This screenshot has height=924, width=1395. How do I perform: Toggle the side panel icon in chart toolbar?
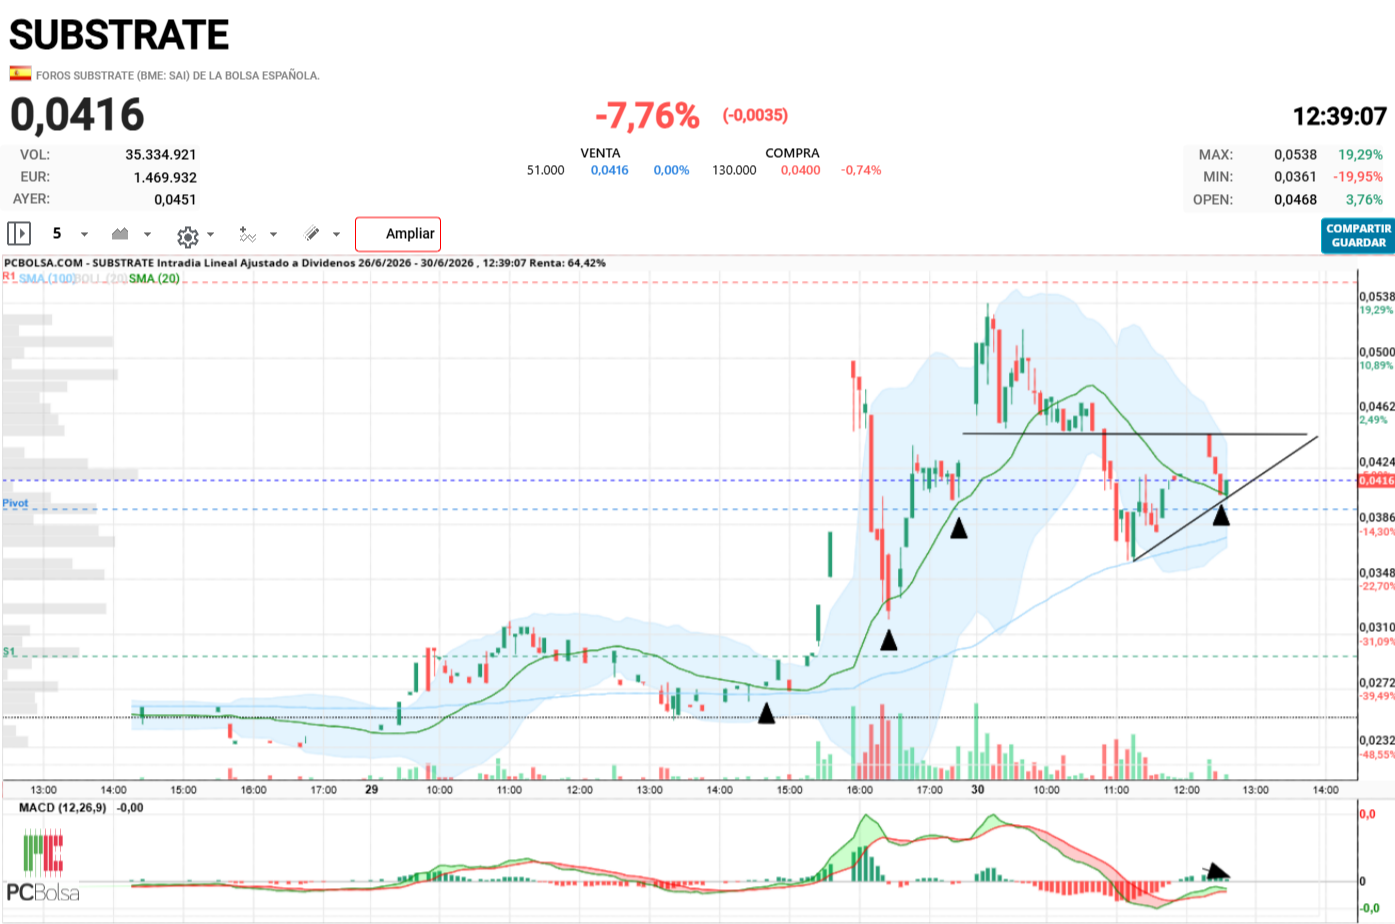pos(19,234)
